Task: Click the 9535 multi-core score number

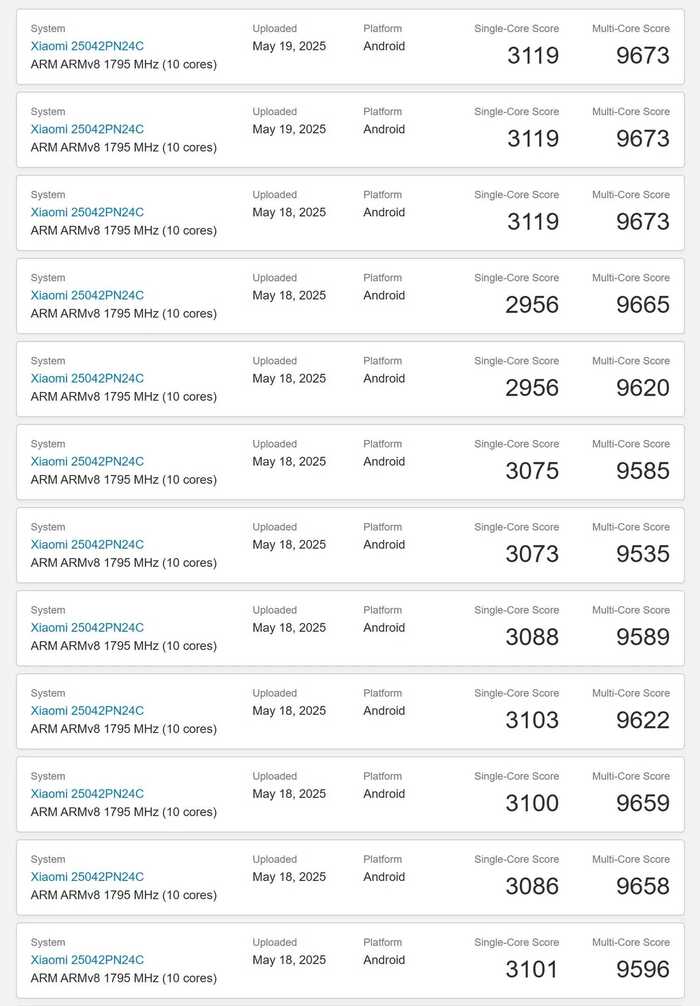Action: (x=642, y=554)
